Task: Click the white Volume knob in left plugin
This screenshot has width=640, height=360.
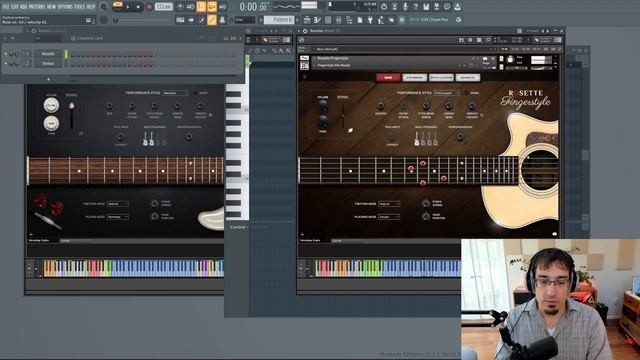Action: pos(51,106)
